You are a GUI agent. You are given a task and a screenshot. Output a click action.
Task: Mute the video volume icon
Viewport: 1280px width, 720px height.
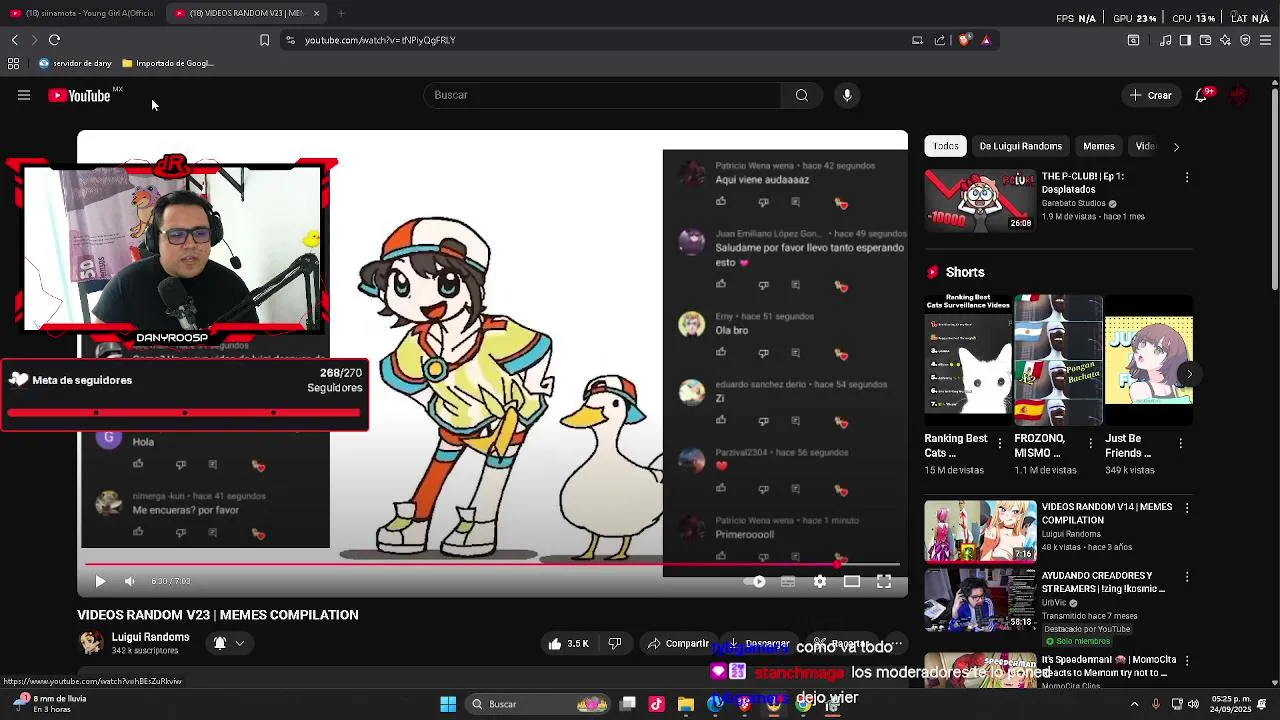(129, 581)
